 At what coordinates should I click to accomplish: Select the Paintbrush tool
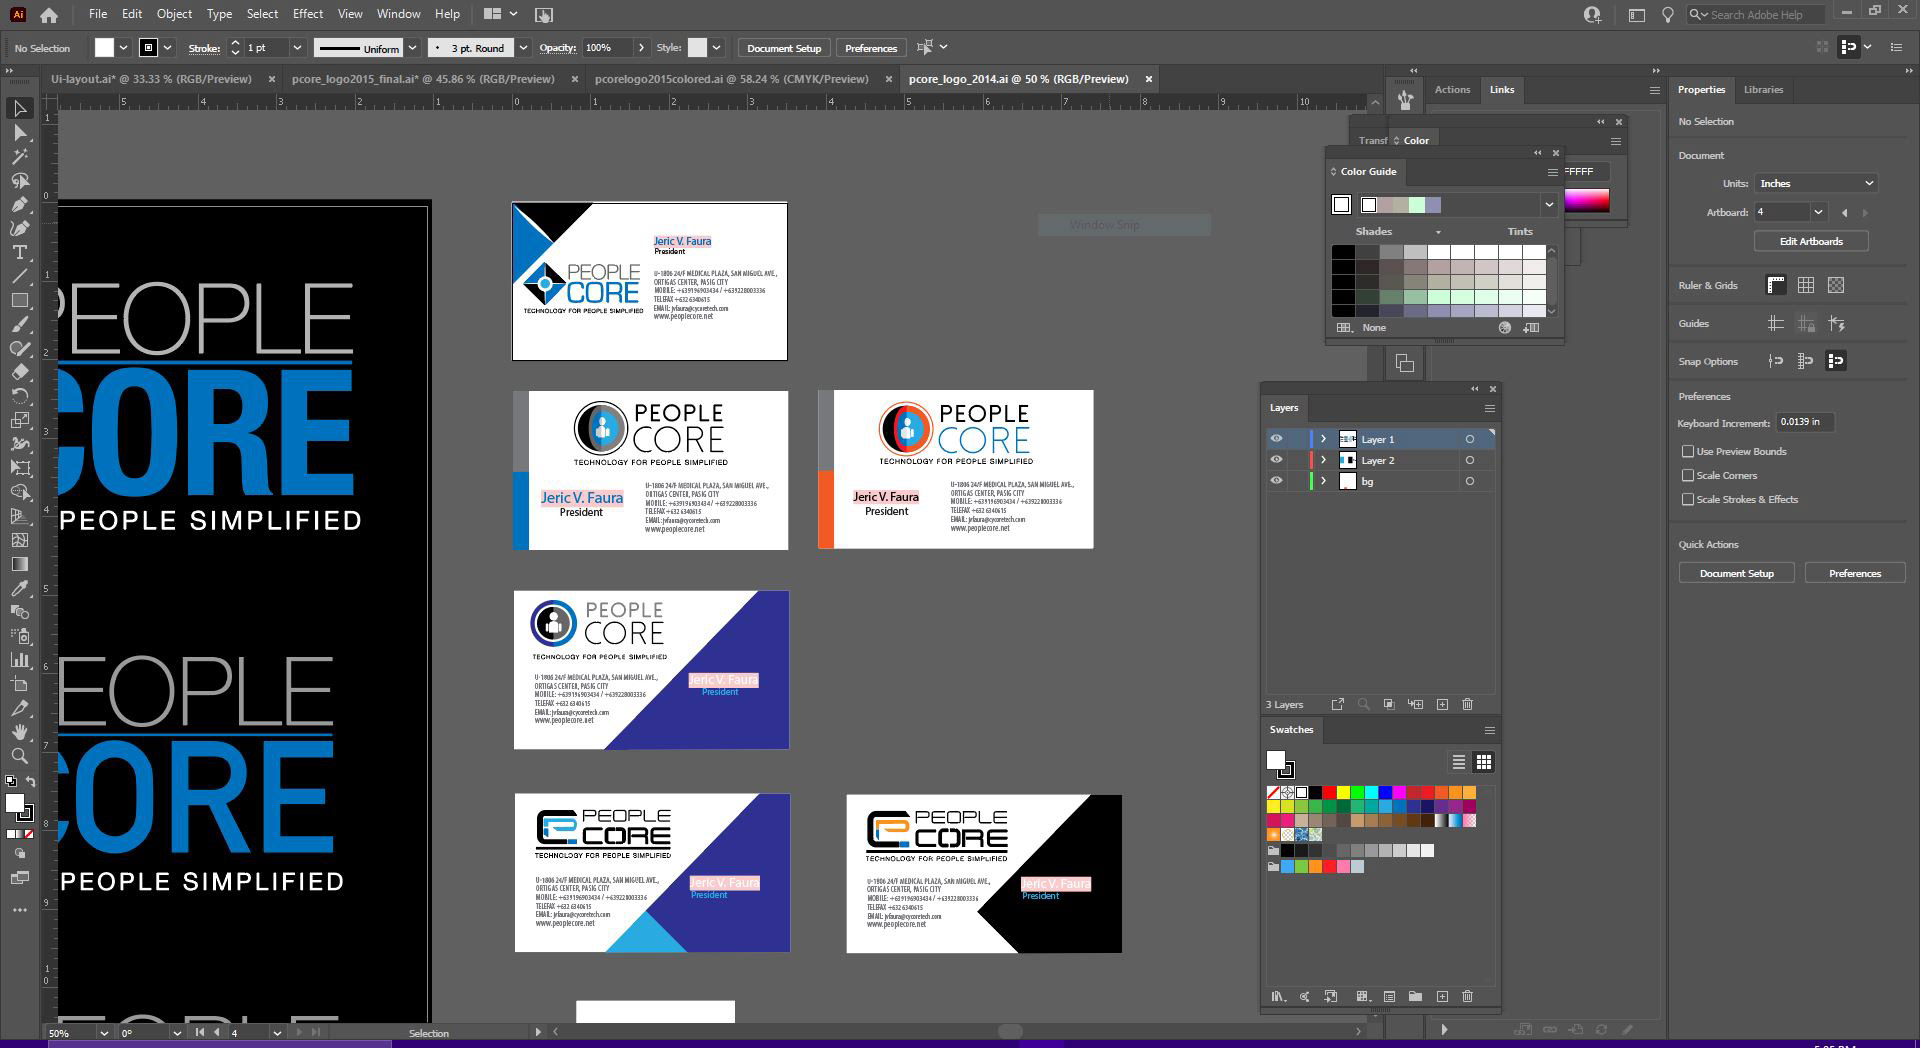[x=19, y=324]
